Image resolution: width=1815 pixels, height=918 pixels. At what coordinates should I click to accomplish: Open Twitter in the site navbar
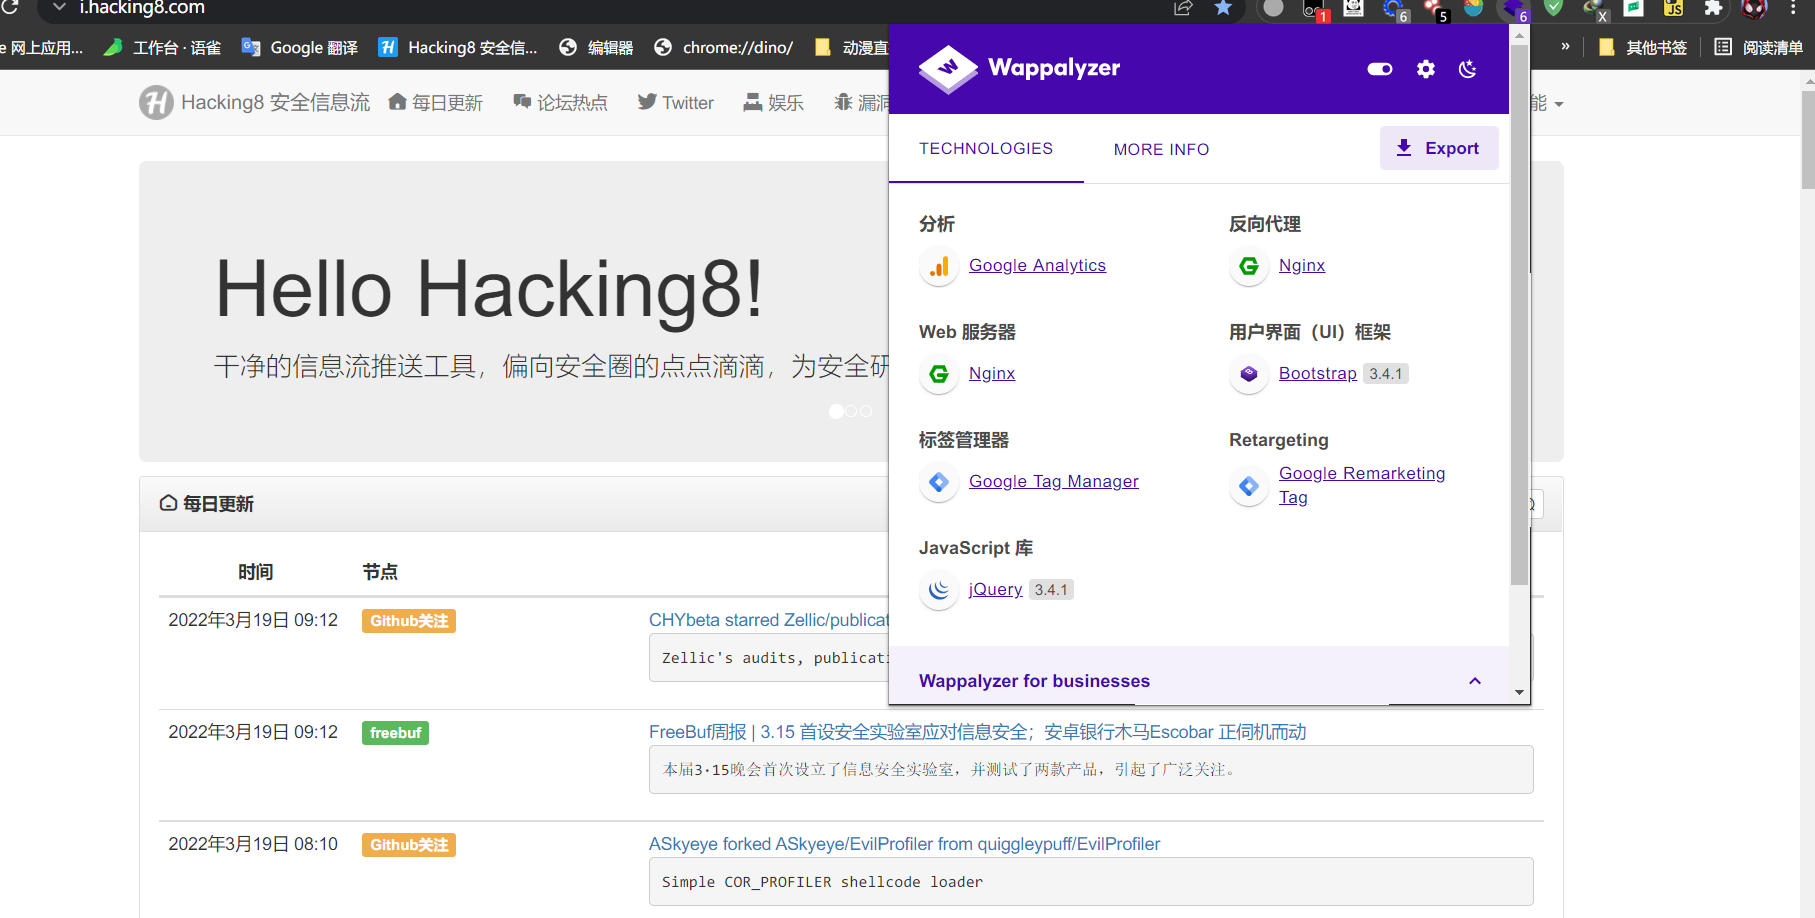tap(676, 102)
